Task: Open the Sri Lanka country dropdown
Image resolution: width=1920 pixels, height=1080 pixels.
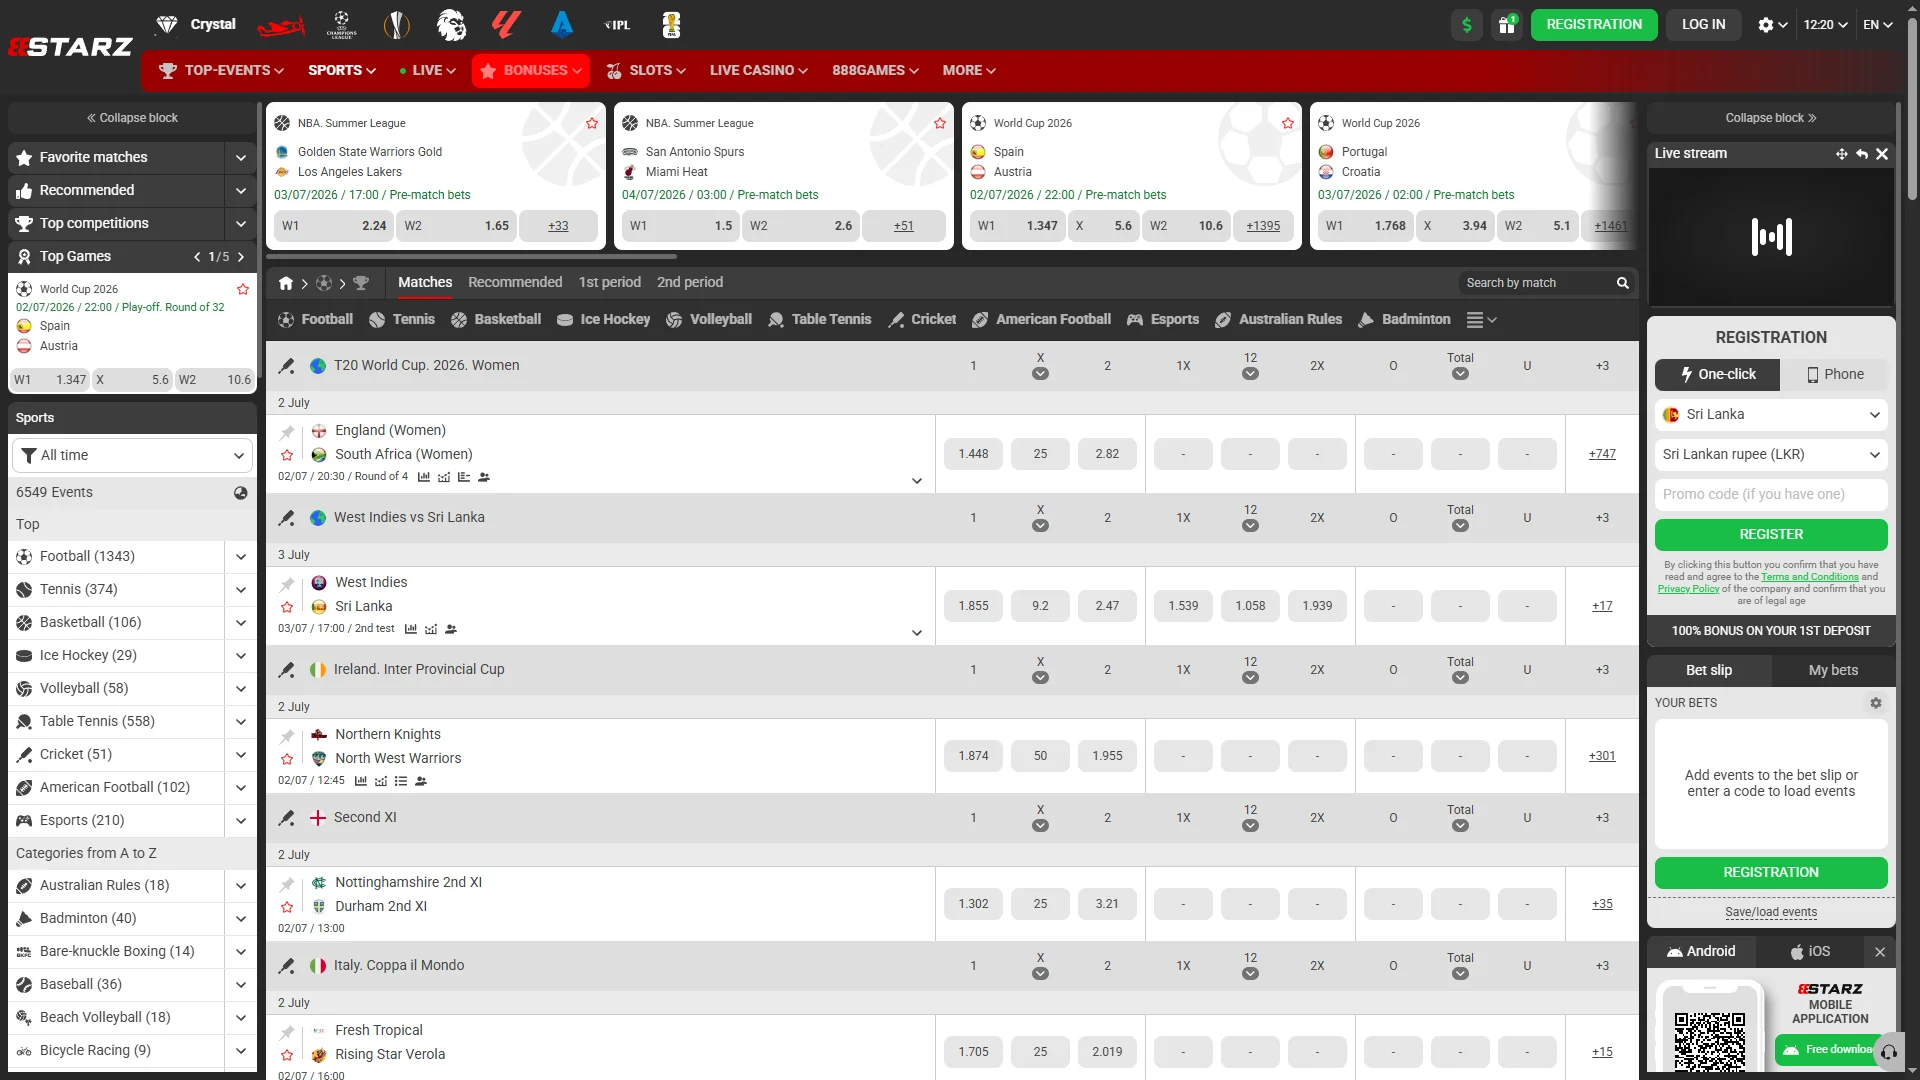Action: [x=1771, y=415]
